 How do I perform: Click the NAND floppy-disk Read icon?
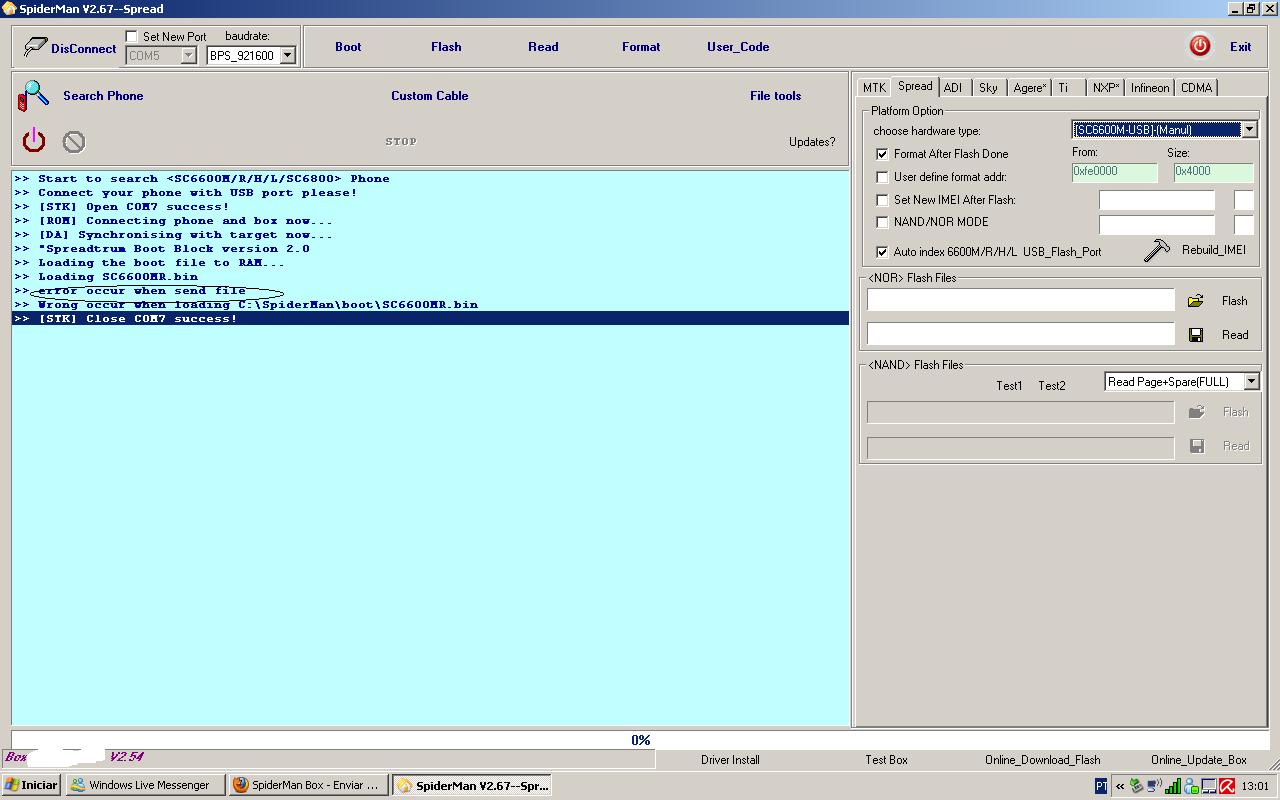click(1196, 446)
